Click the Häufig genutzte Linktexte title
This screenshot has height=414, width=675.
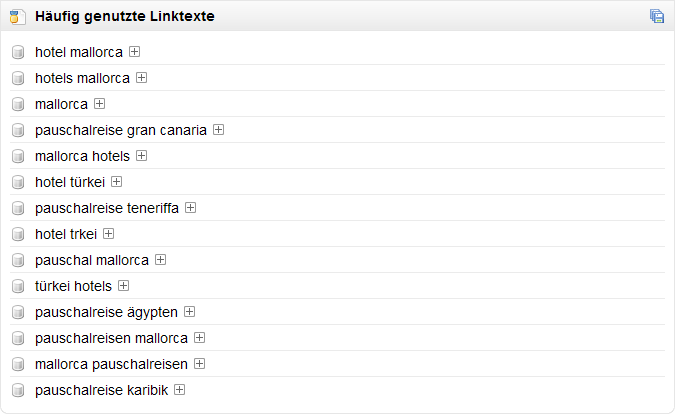[x=124, y=17]
